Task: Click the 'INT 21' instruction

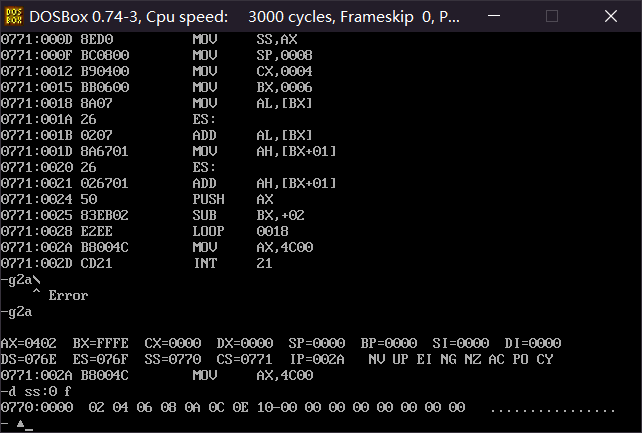Action: pos(233,263)
